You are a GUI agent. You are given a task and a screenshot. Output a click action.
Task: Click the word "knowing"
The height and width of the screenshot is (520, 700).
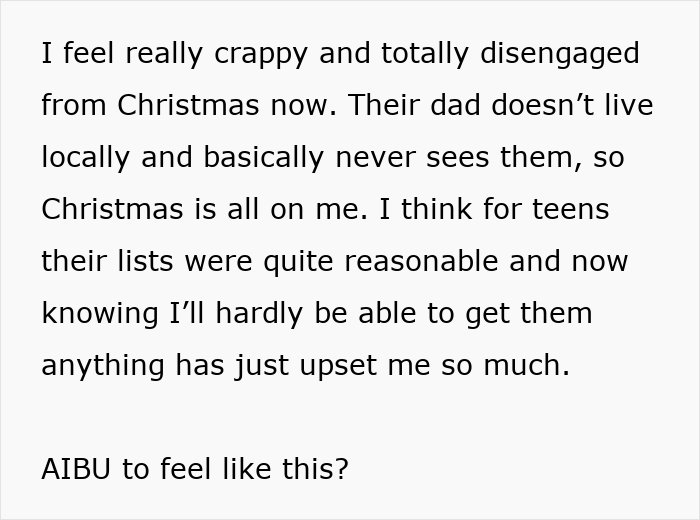click(x=96, y=314)
